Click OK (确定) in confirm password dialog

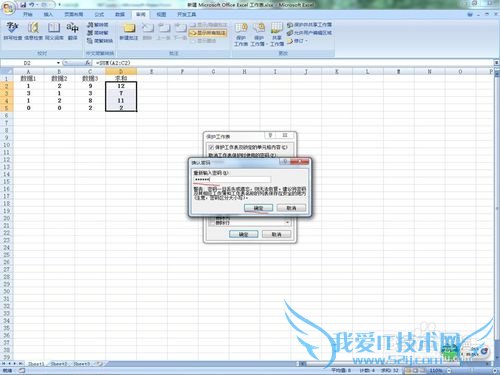pos(258,208)
